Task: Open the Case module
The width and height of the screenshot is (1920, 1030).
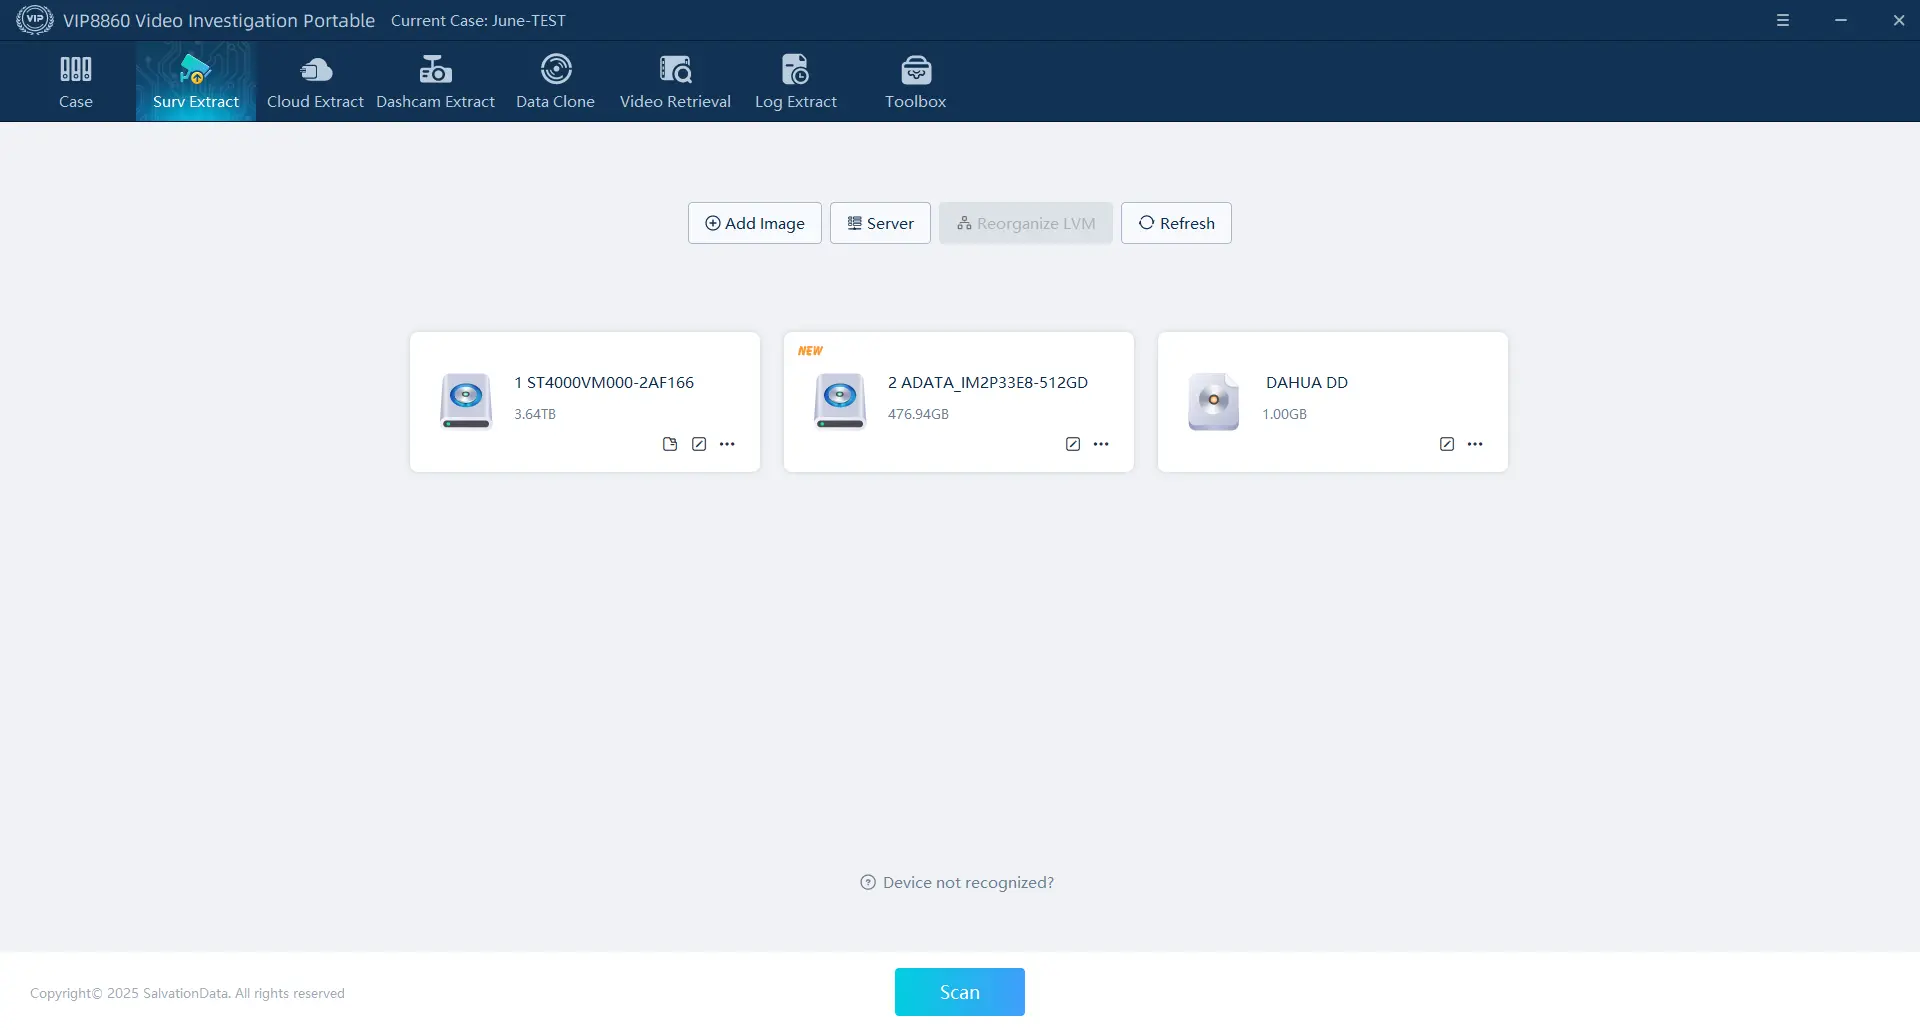Action: [x=75, y=82]
